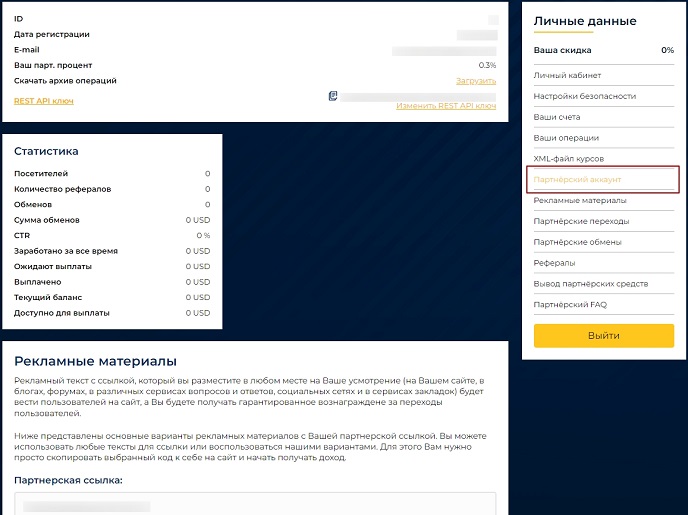688x515 pixels.
Task: Open Партнёрские обмены menu item
Action: [x=577, y=242]
